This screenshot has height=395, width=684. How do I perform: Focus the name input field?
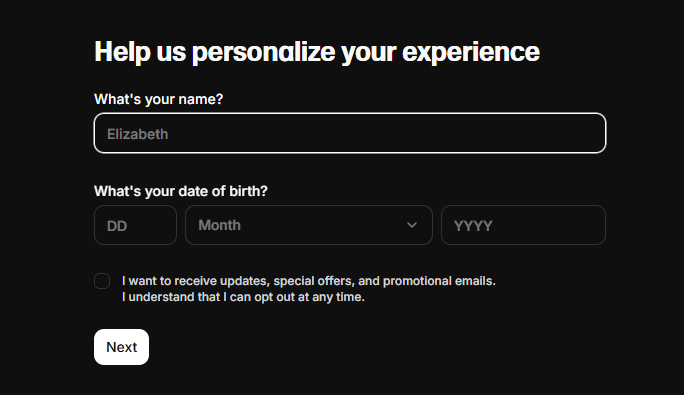pos(350,133)
